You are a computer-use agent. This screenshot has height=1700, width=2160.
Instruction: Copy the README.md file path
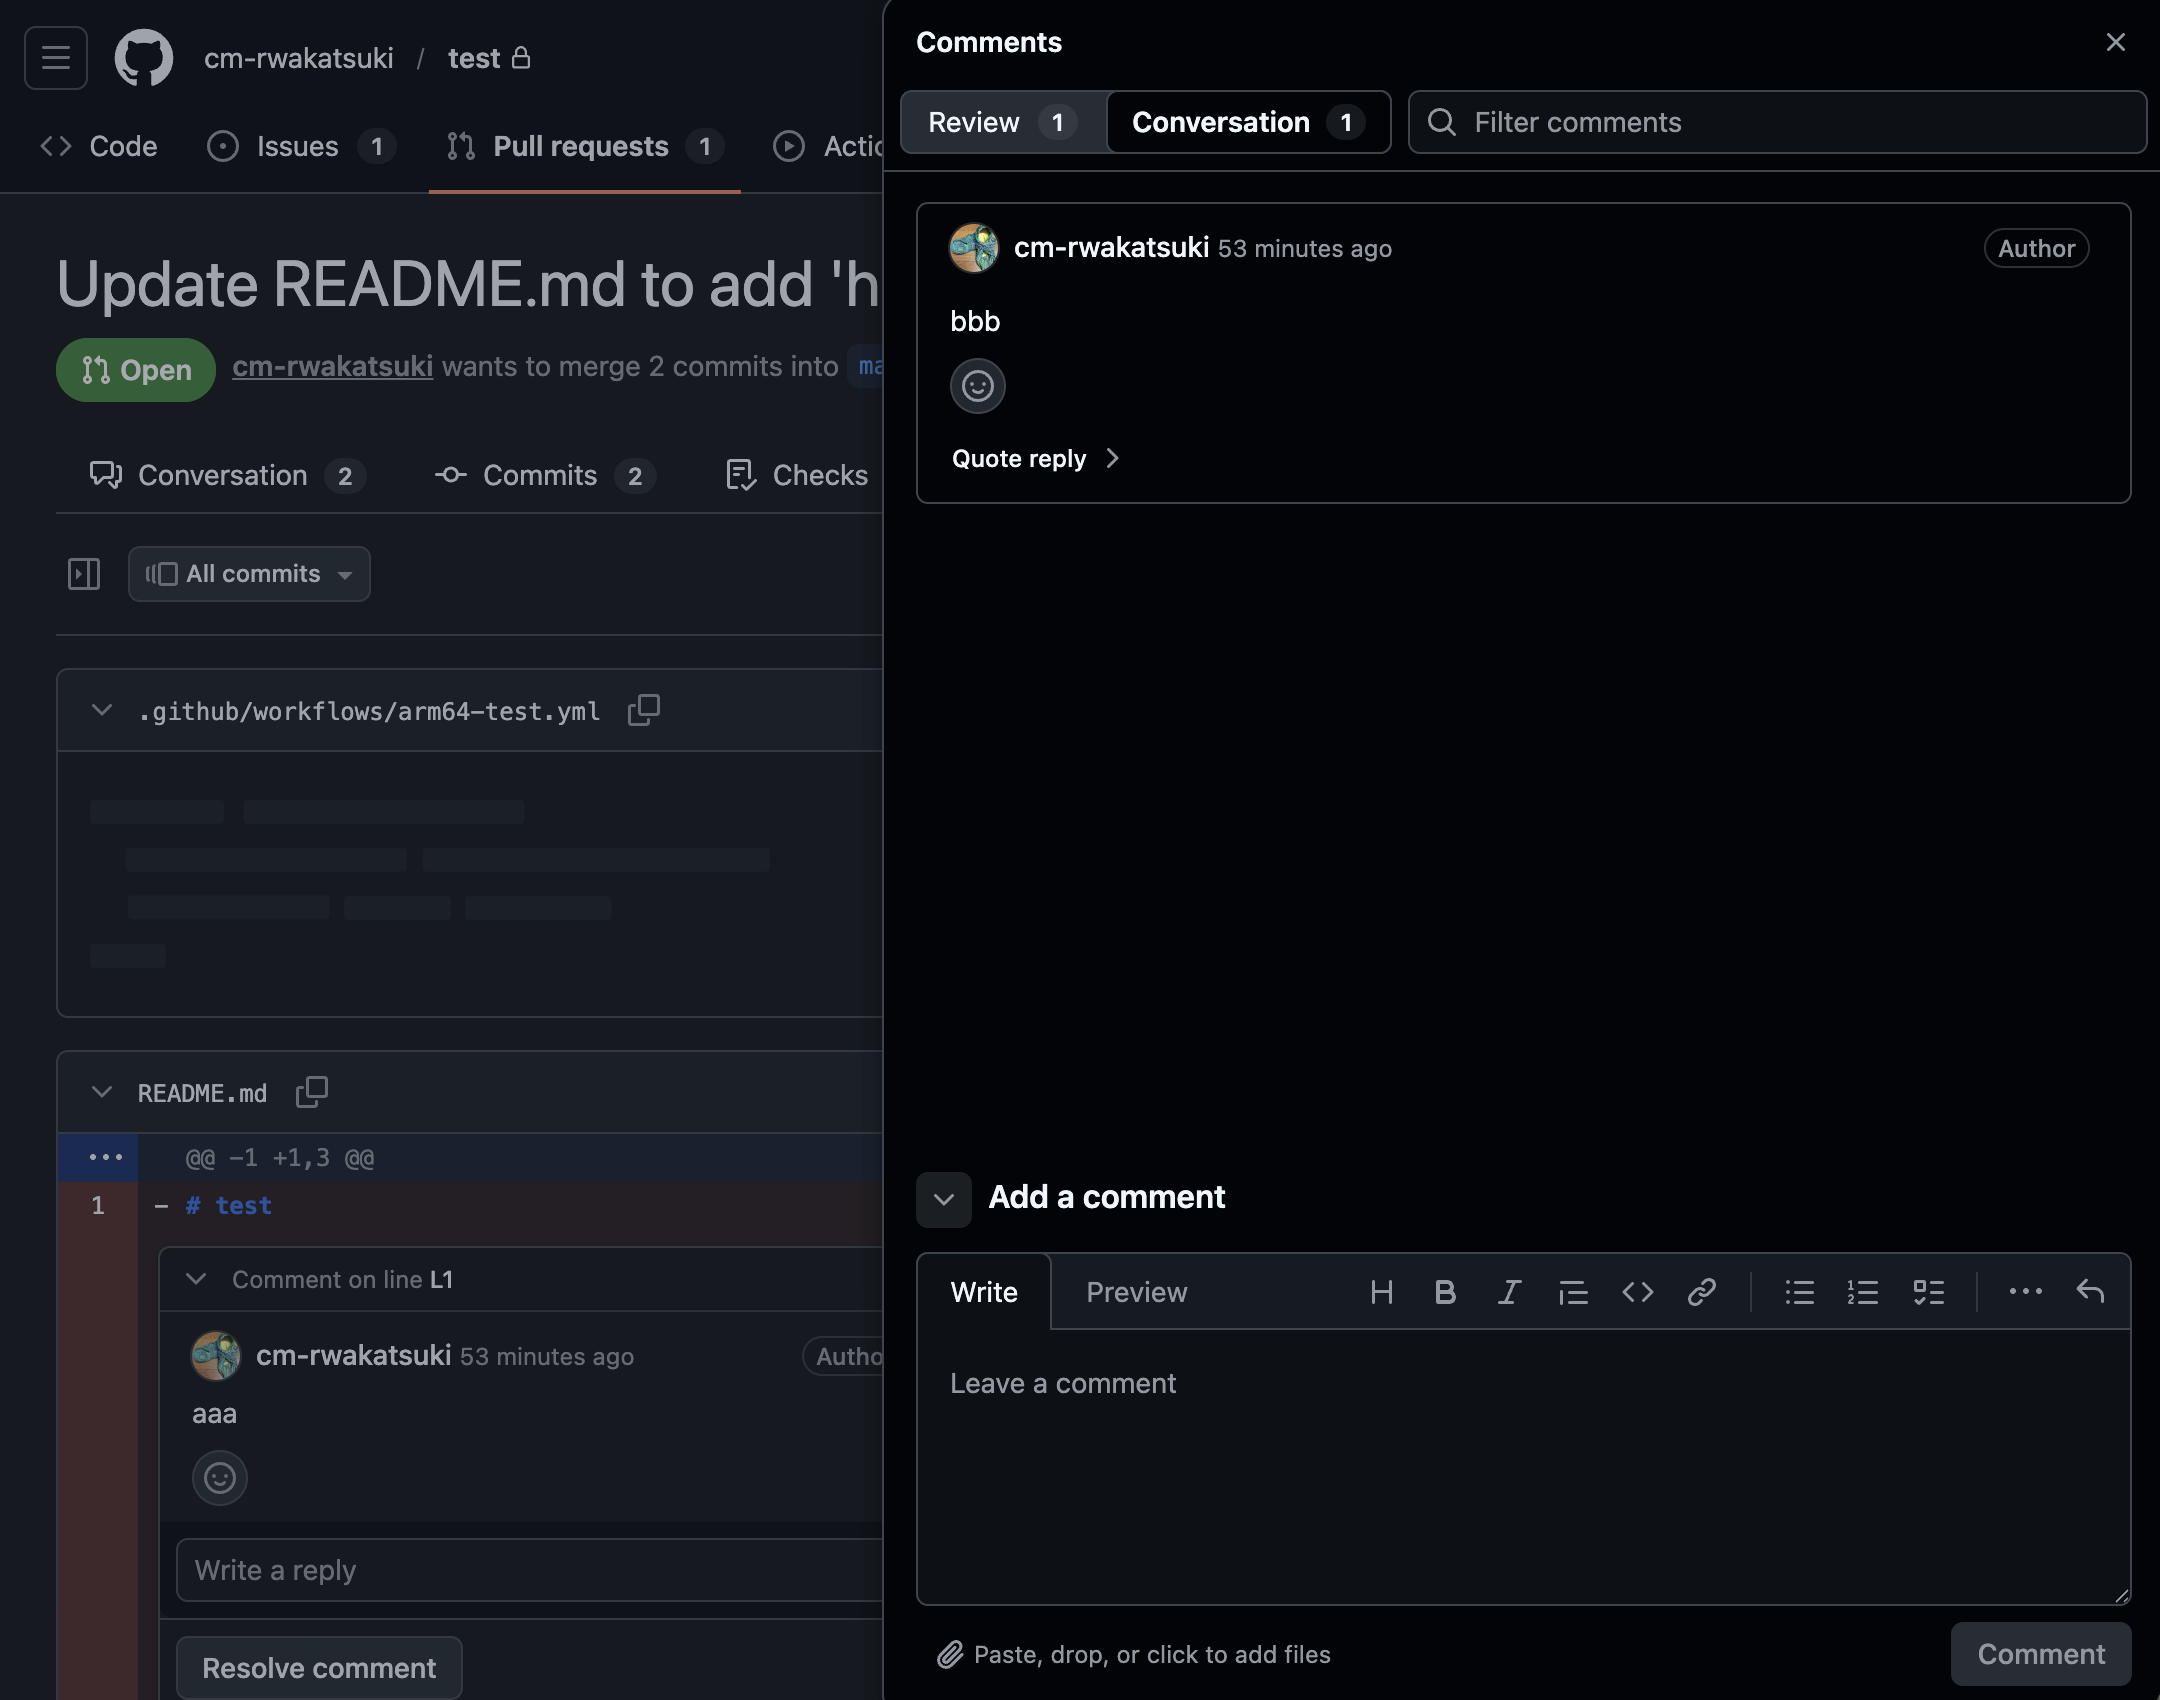(312, 1092)
